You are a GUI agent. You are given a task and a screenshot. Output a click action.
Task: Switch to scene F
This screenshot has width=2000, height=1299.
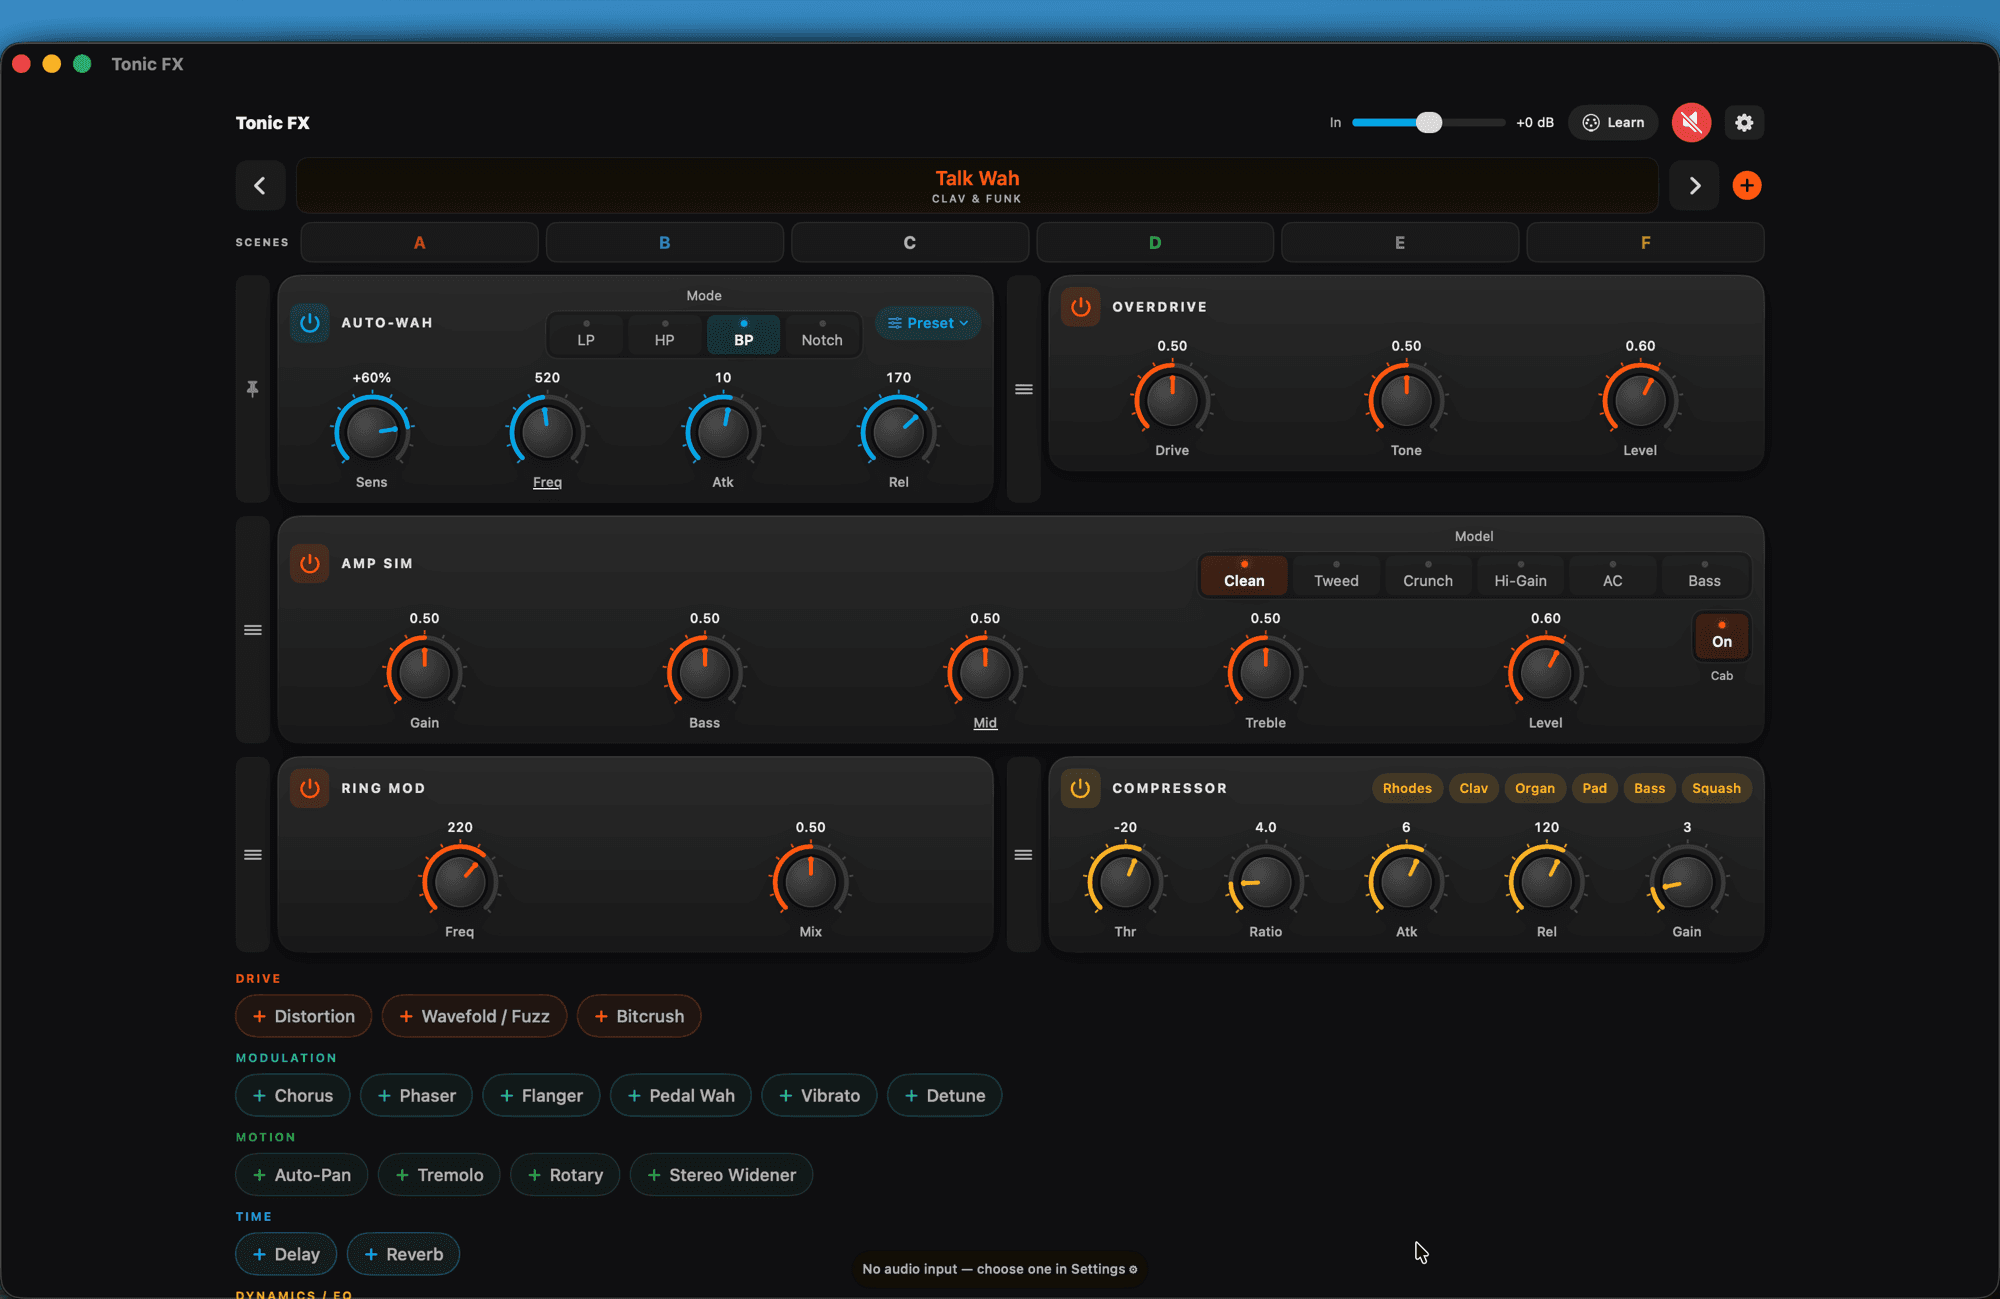tap(1646, 243)
